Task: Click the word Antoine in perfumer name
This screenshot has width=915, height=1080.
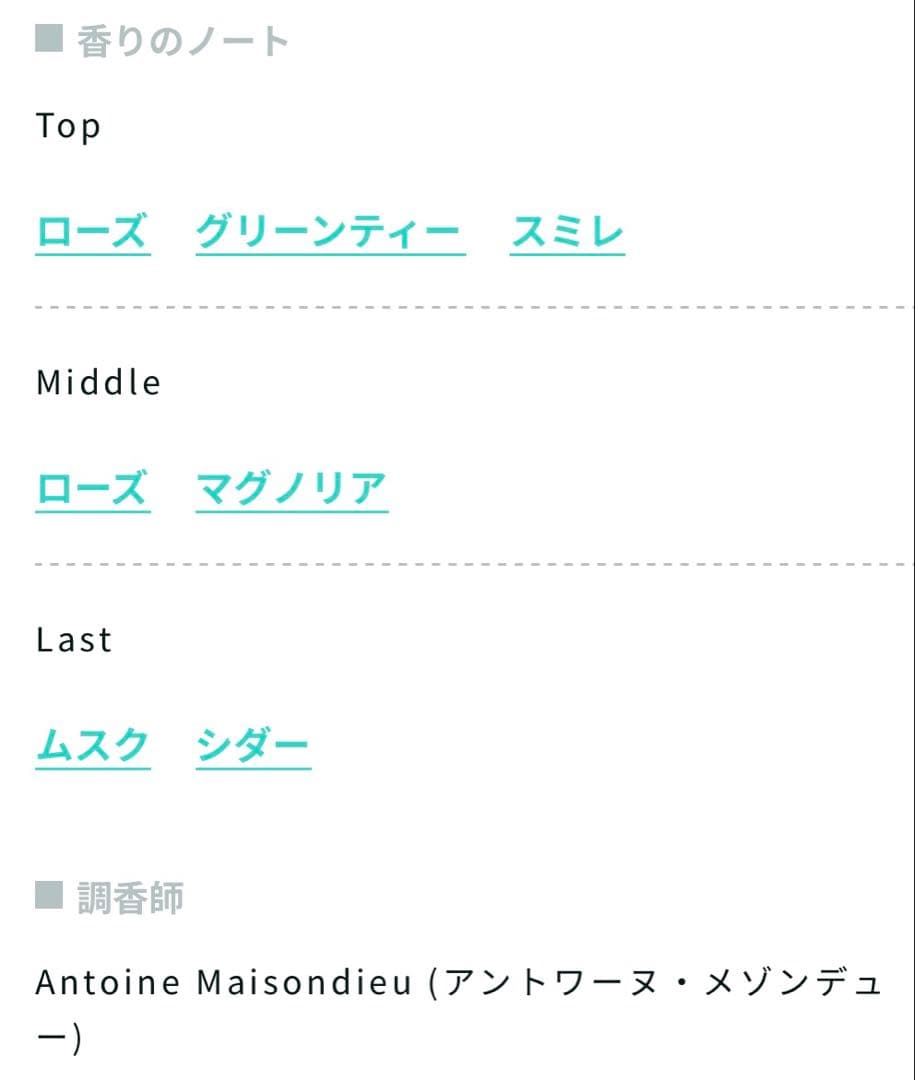Action: pos(108,984)
